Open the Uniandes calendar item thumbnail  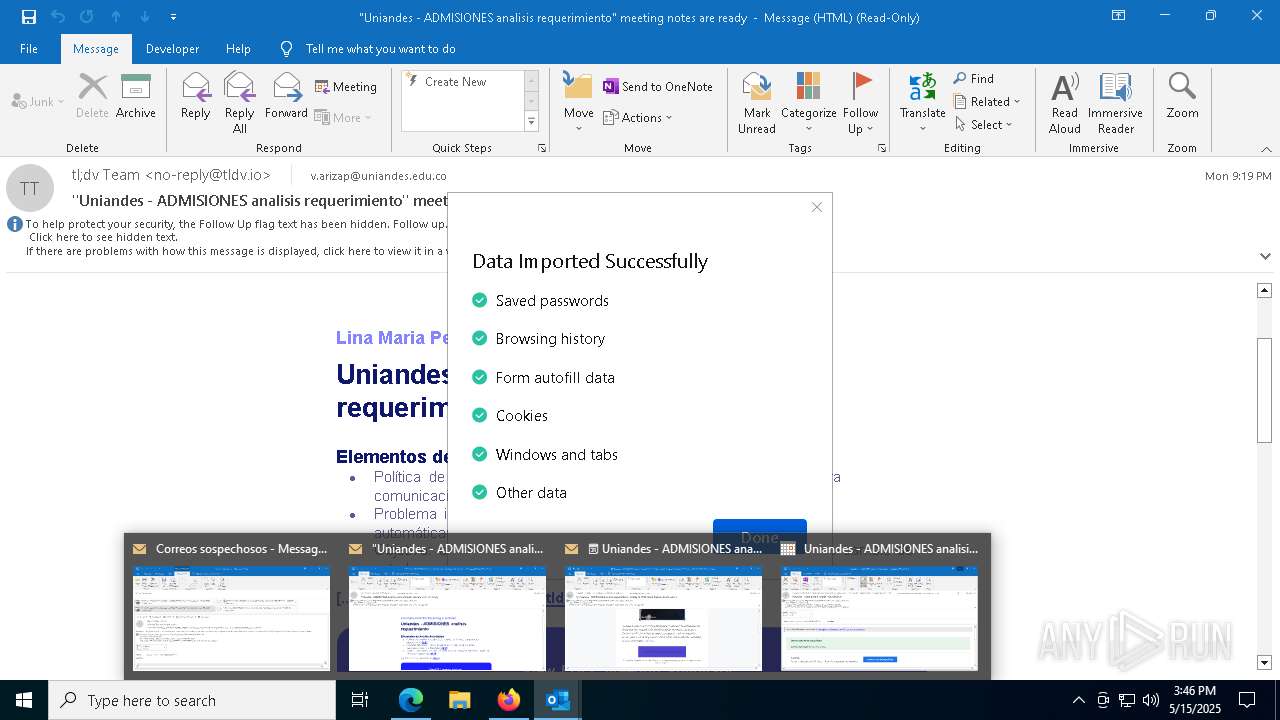point(879,607)
